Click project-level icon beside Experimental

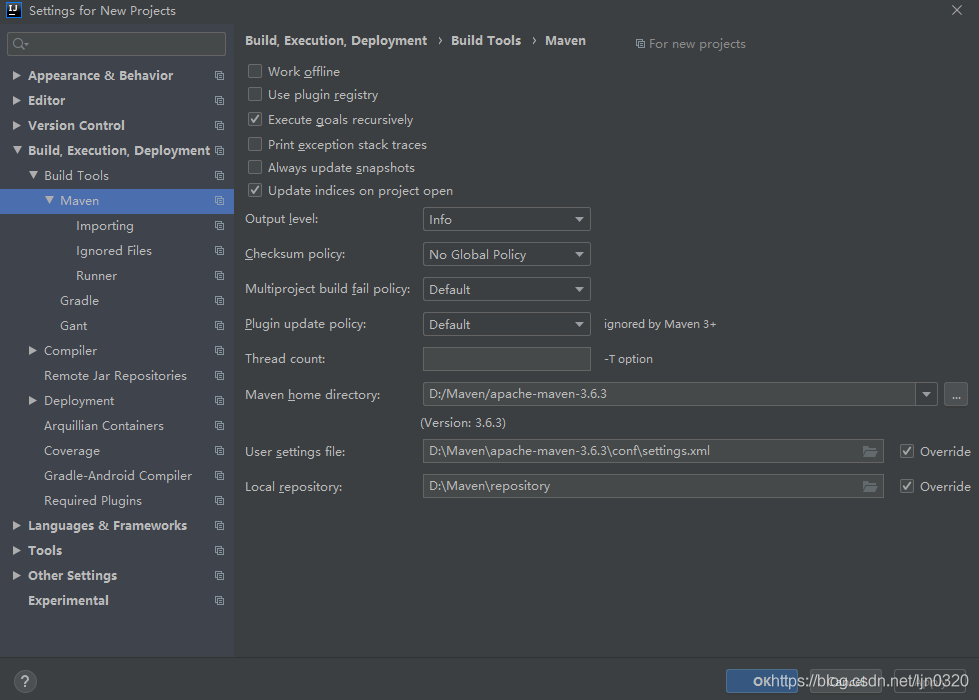(x=219, y=601)
